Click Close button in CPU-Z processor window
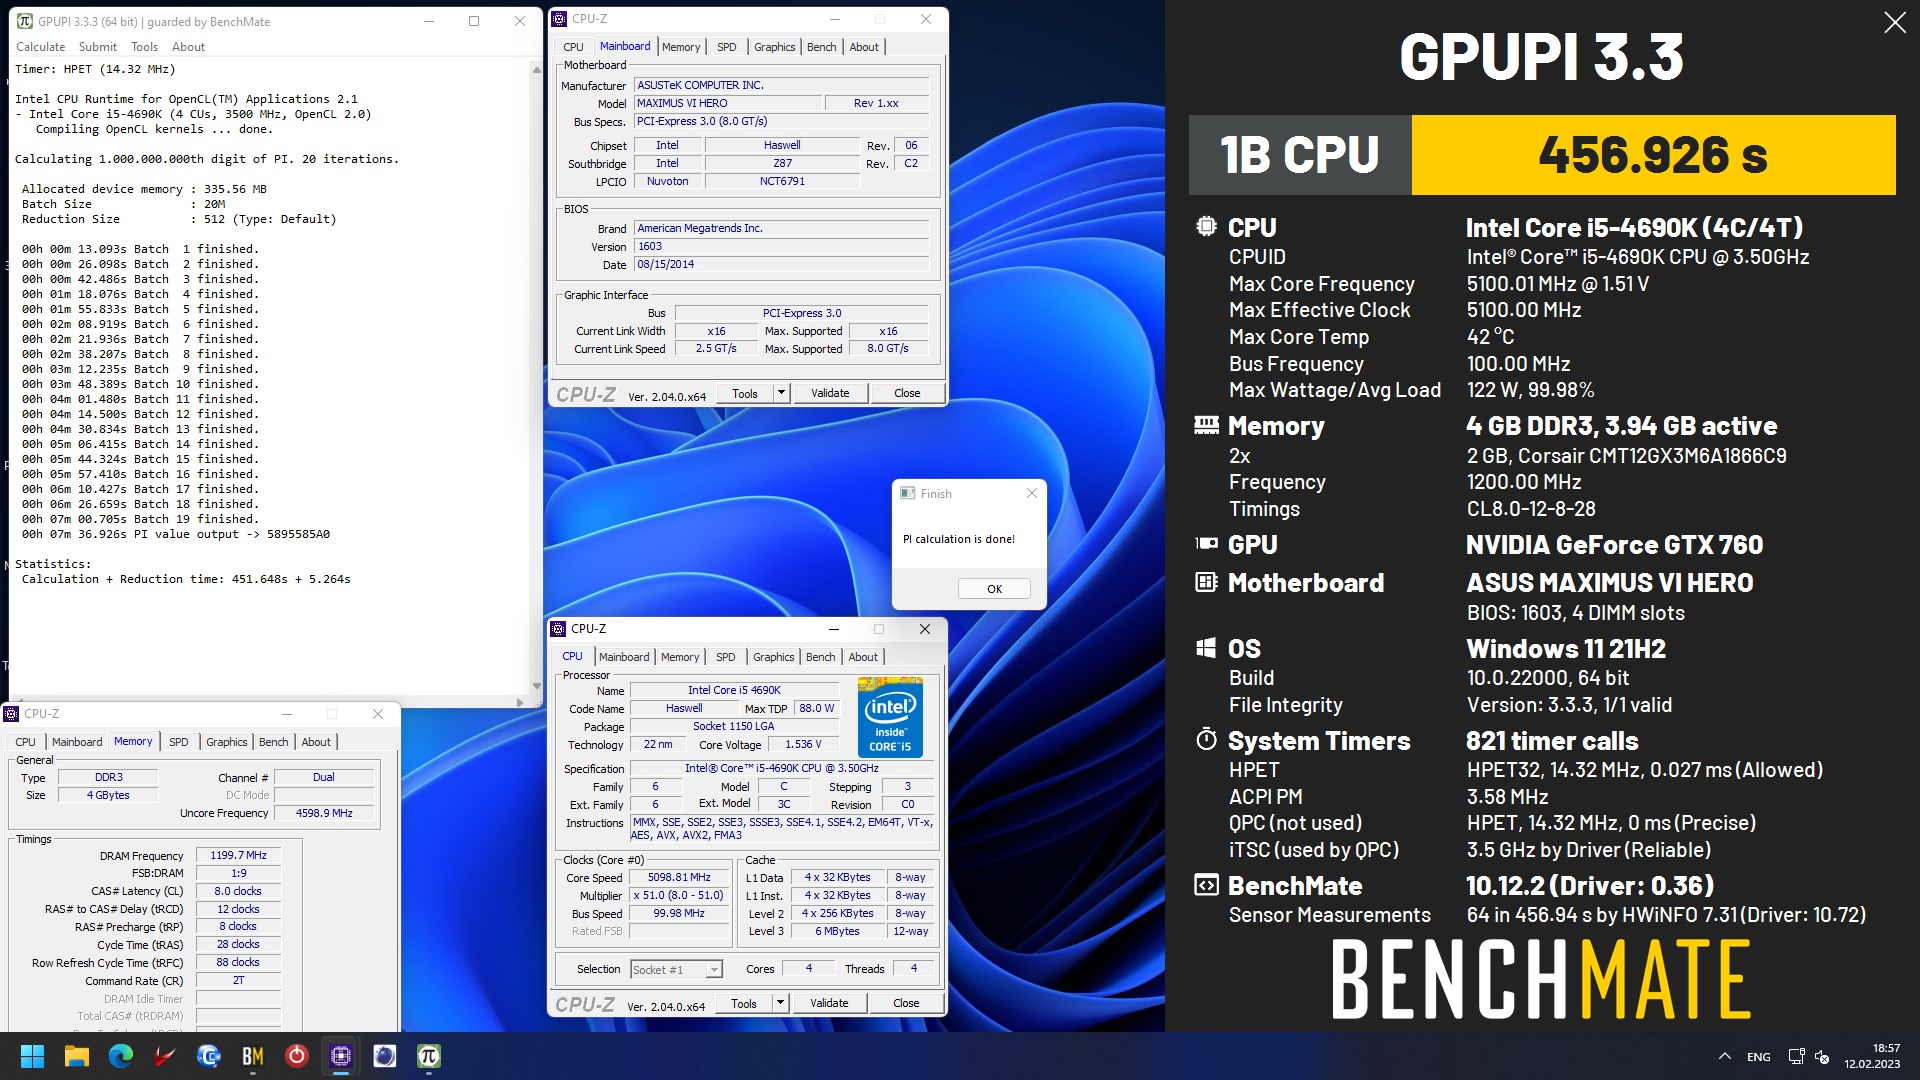Screen dimensions: 1920x1080 pos(906,1003)
